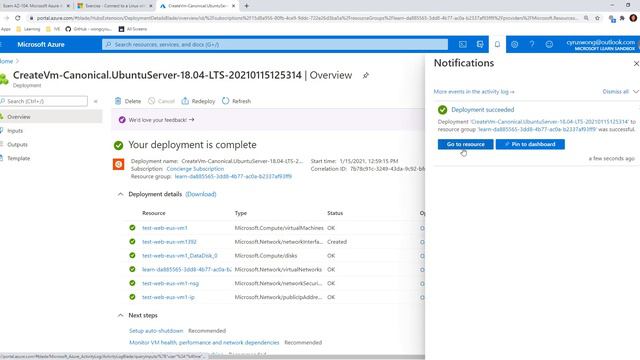Click Deployment succeeded notification title

pyautogui.click(x=482, y=110)
